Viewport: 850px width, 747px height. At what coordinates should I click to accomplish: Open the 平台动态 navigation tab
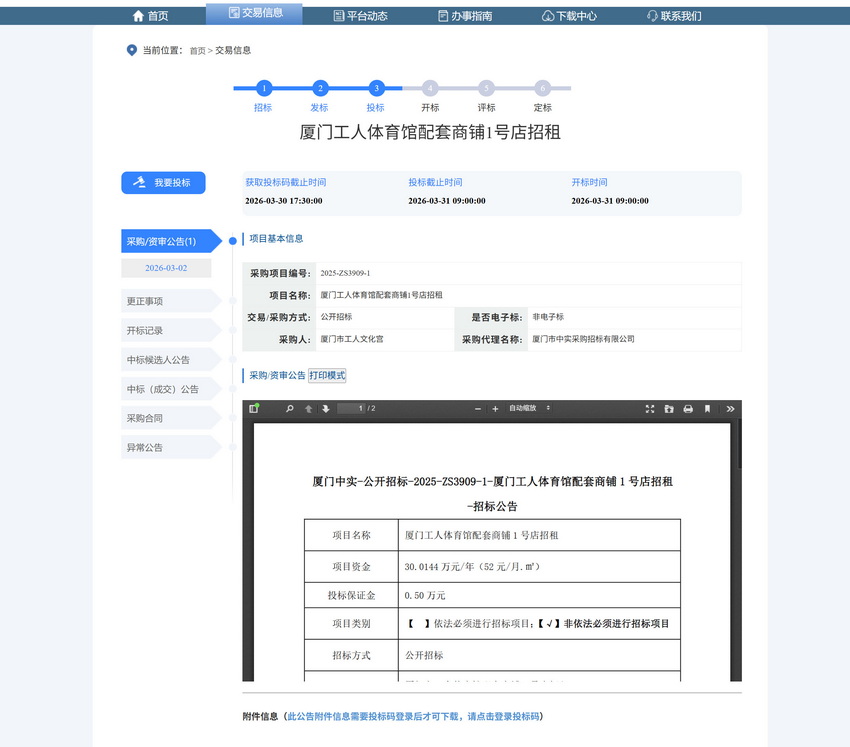(360, 16)
